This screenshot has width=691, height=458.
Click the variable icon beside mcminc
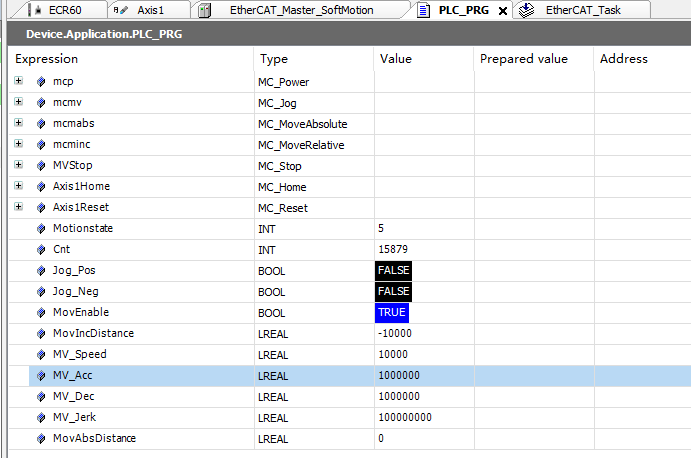(x=41, y=145)
